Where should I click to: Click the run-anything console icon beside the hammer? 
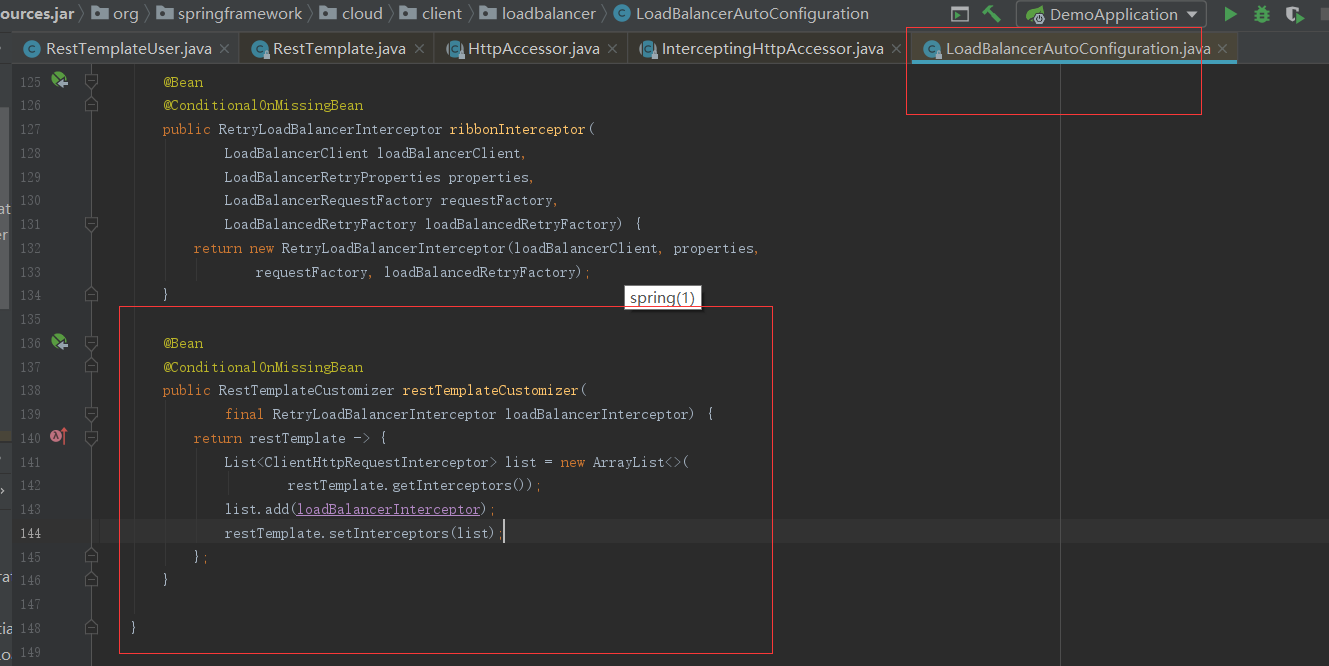click(x=960, y=14)
